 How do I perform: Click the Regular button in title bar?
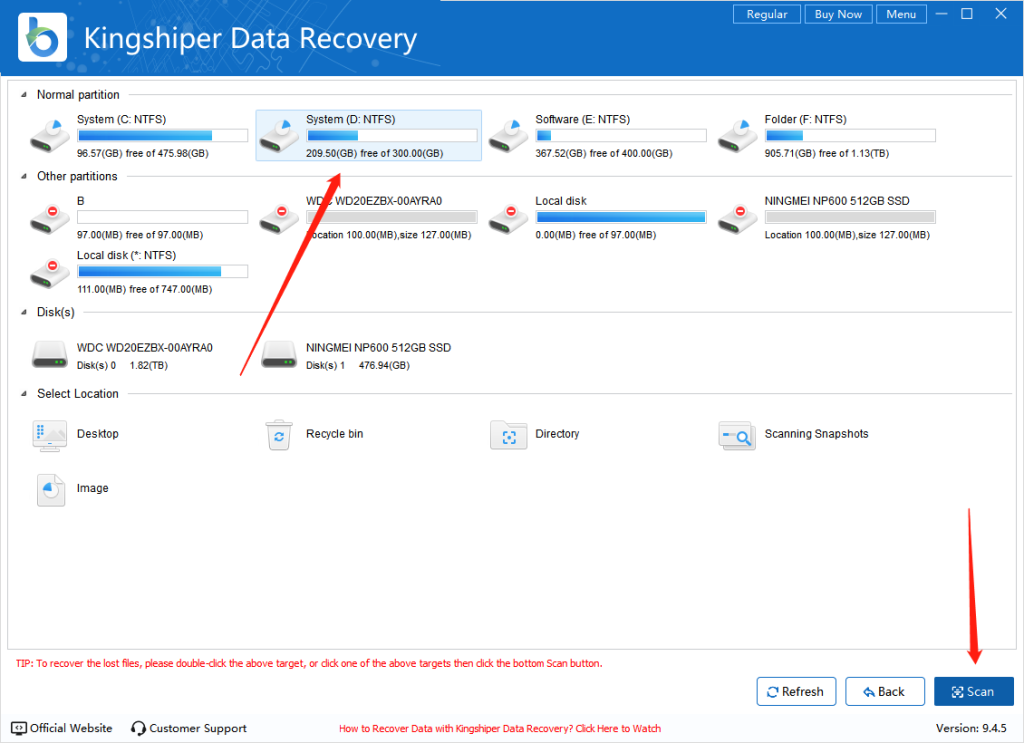(767, 14)
